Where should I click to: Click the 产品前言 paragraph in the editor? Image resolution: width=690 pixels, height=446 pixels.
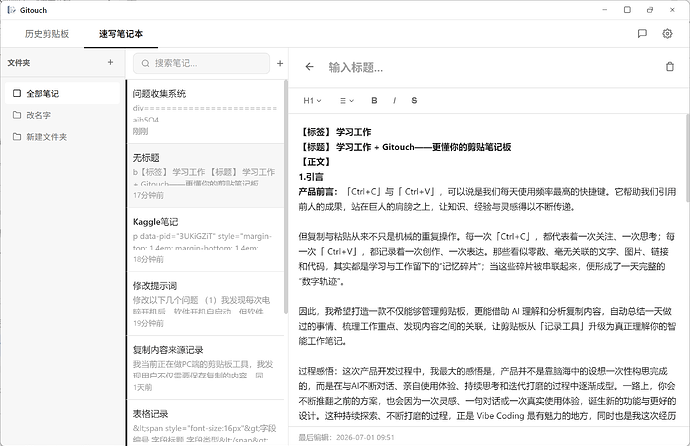[487, 199]
